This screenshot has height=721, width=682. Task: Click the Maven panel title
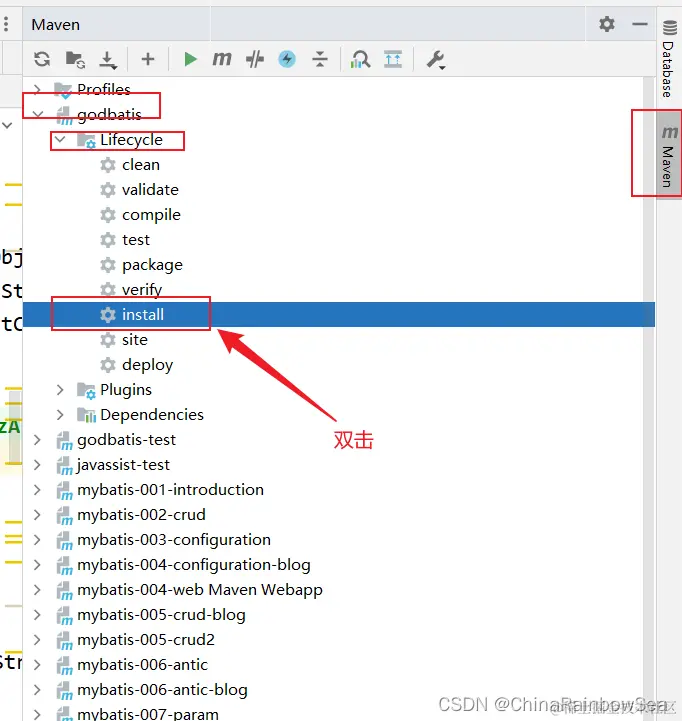56,24
